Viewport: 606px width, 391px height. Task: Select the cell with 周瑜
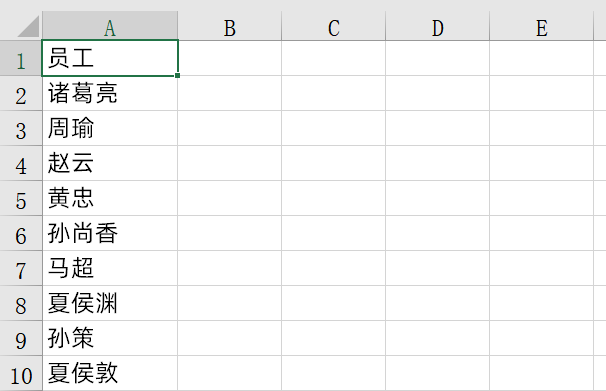(x=110, y=128)
